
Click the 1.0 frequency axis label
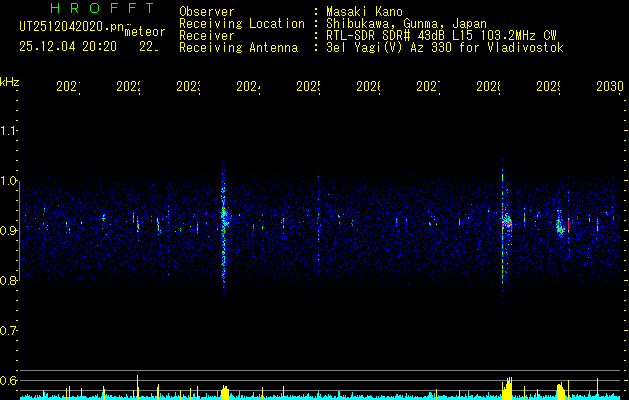point(8,181)
